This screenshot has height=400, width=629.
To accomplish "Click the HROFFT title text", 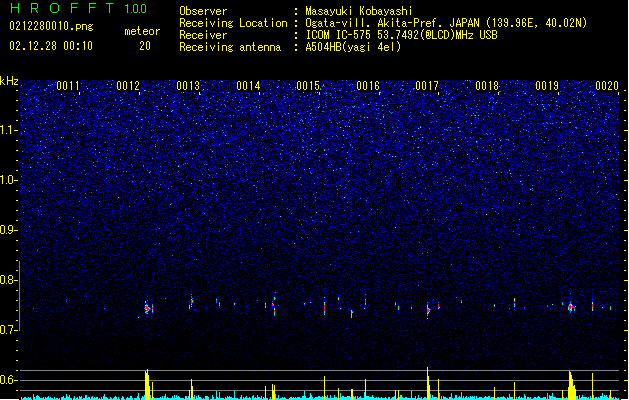I will (63, 8).
